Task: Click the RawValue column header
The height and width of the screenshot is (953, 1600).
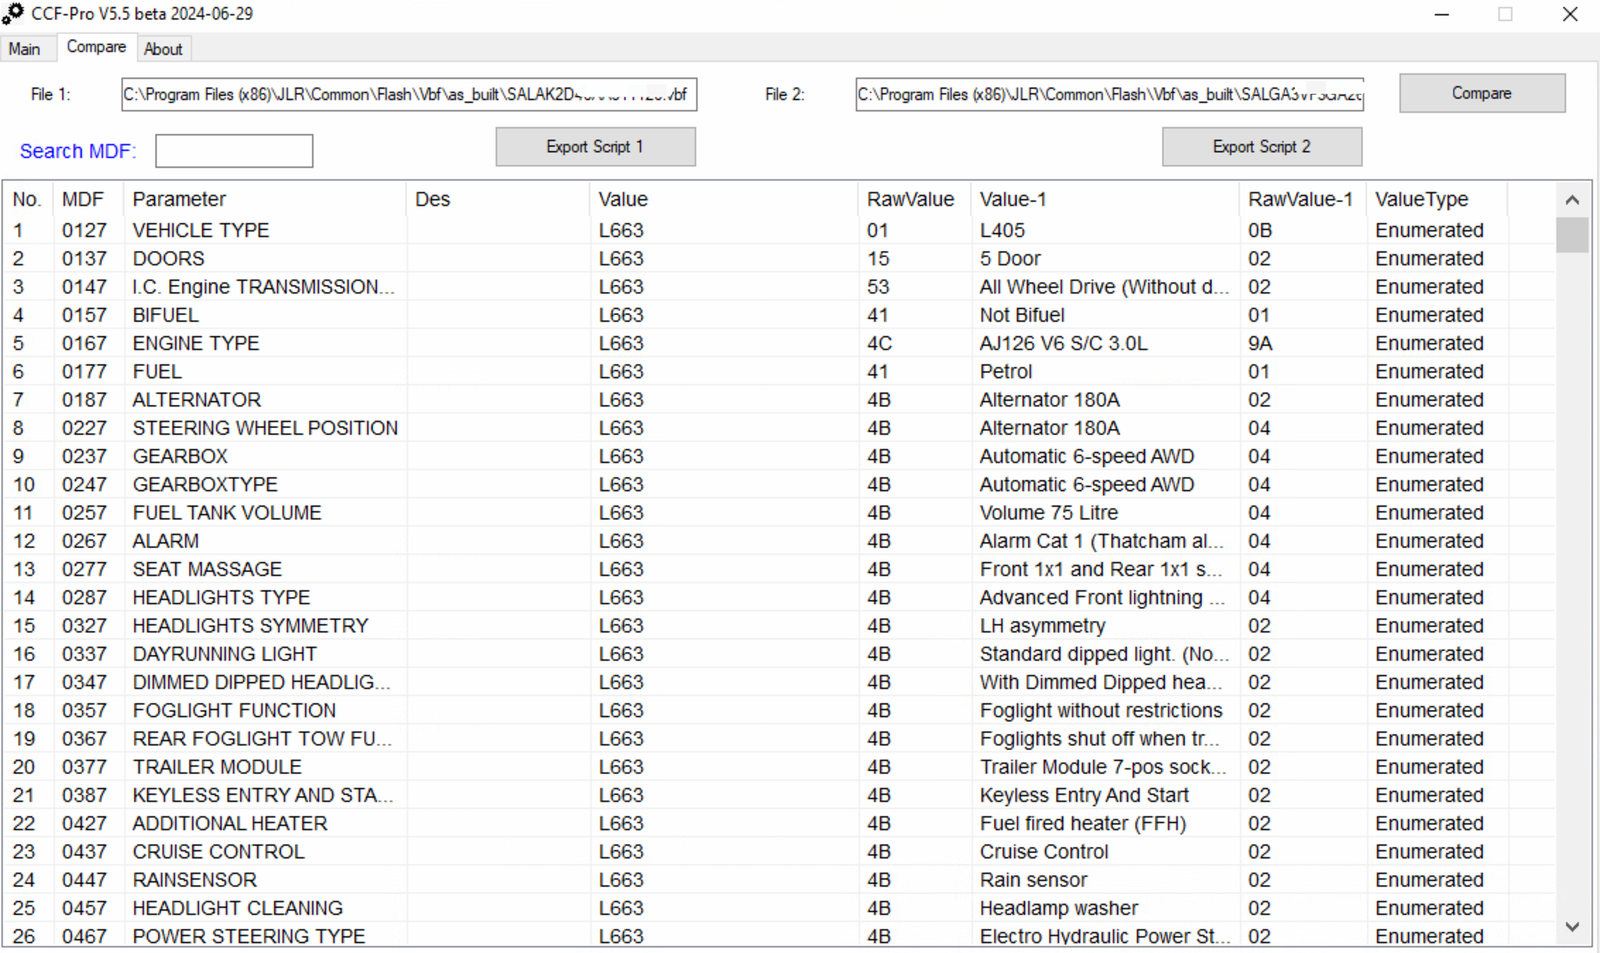Action: tap(913, 199)
